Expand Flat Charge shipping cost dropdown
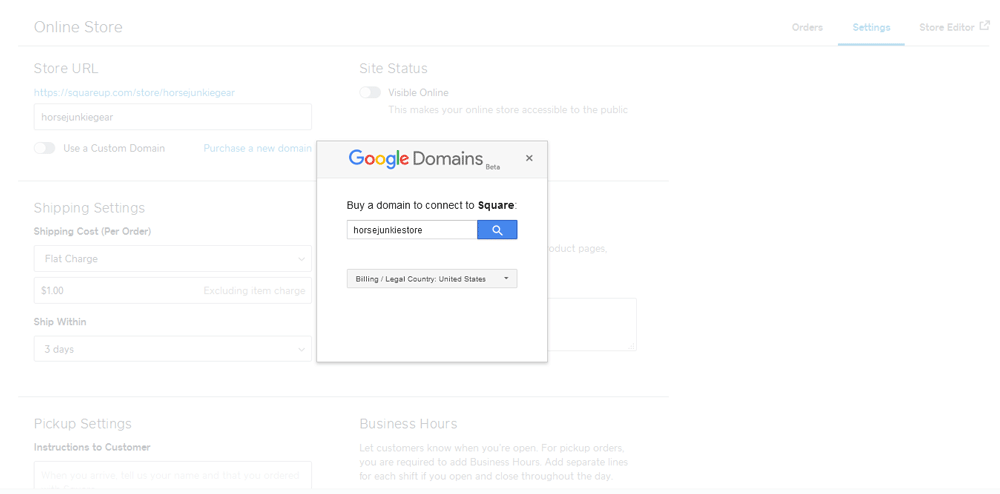The width and height of the screenshot is (1000, 494). 173,259
